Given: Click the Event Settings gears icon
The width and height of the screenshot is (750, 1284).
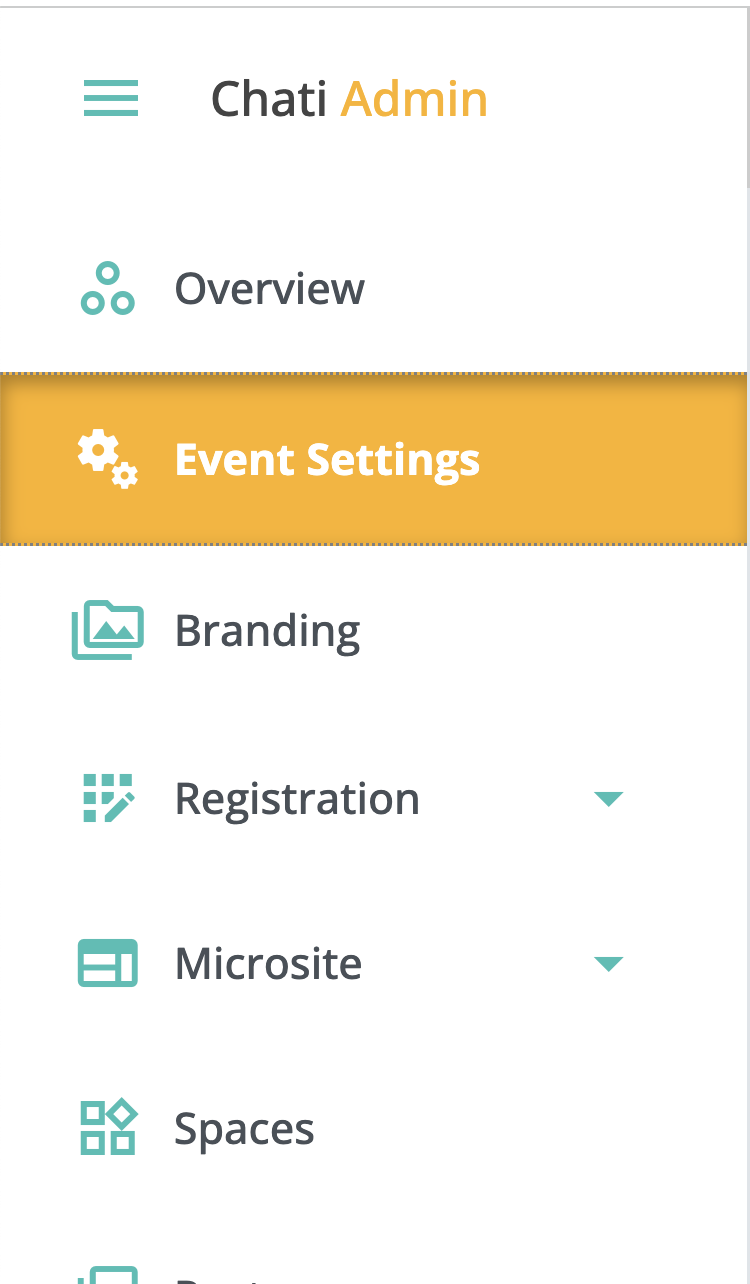Looking at the screenshot, I should coord(107,459).
